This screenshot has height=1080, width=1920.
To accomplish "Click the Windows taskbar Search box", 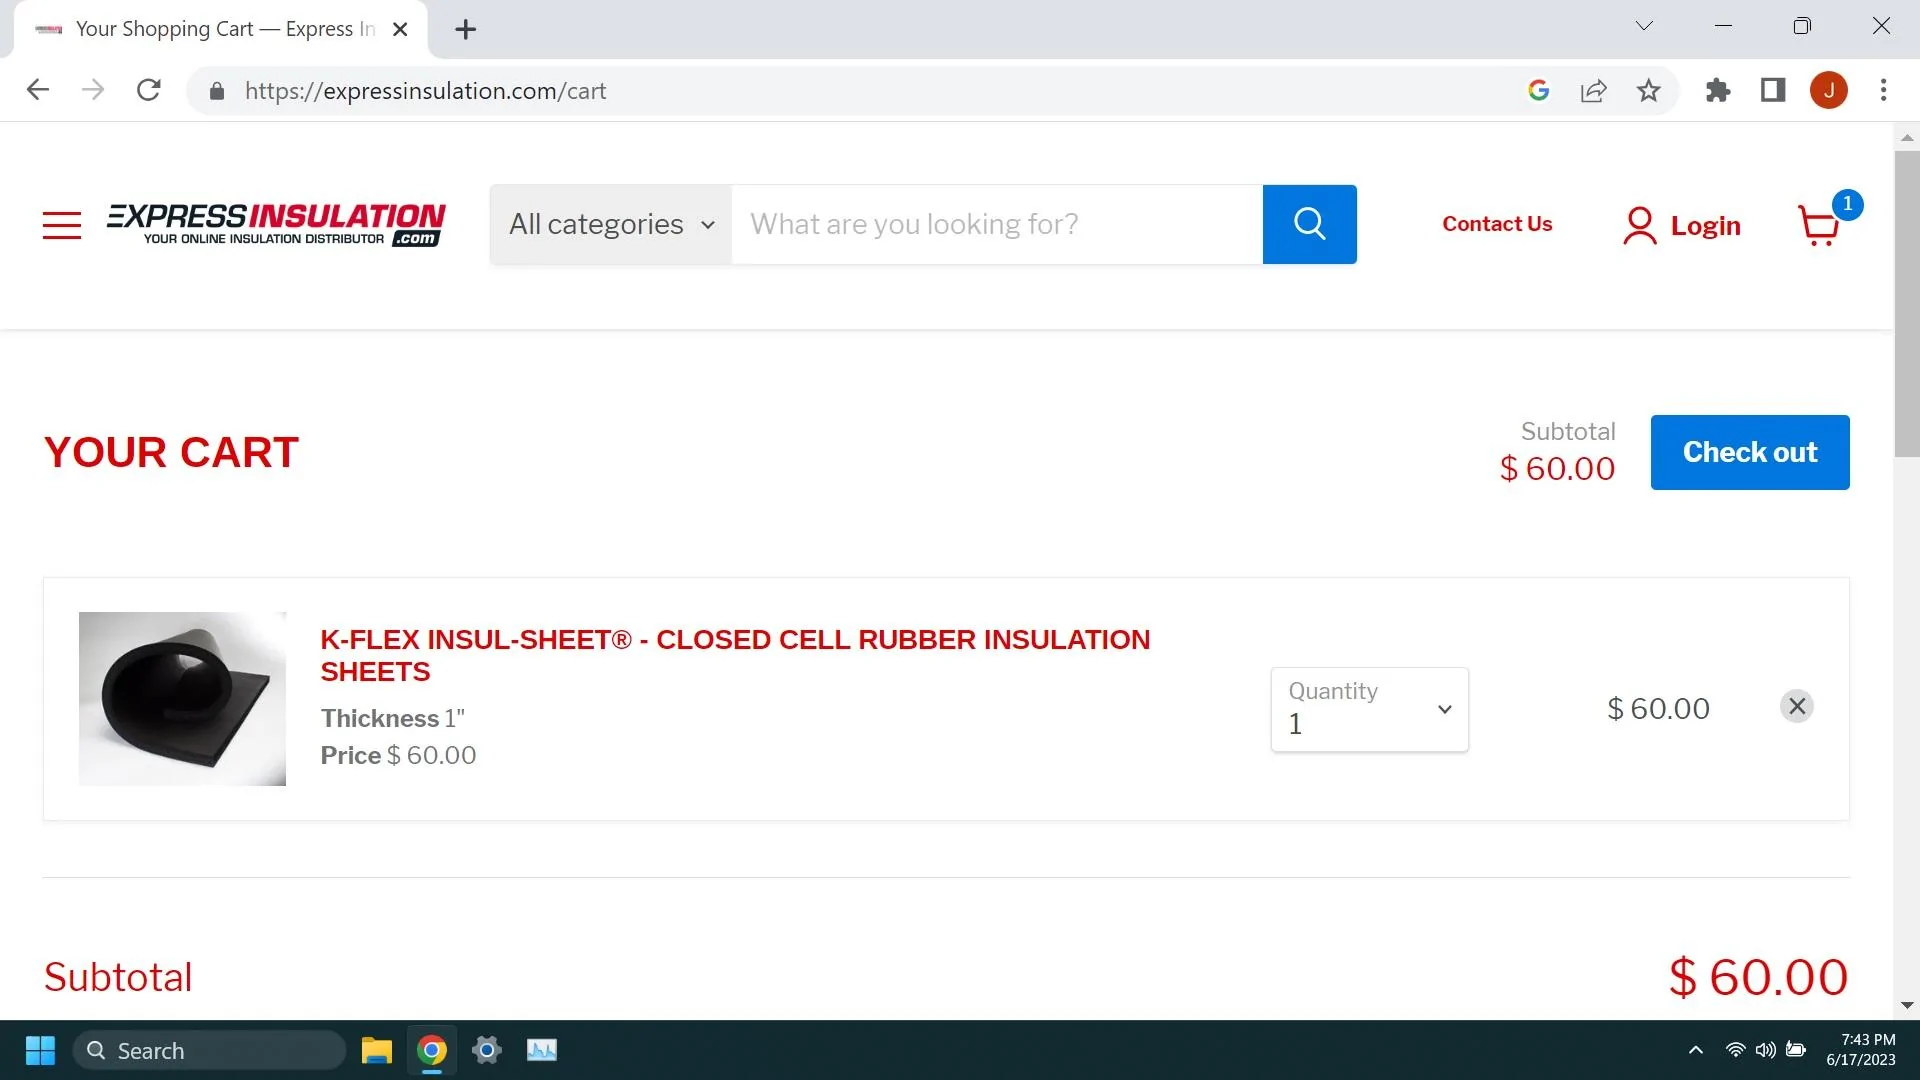I will 210,1050.
